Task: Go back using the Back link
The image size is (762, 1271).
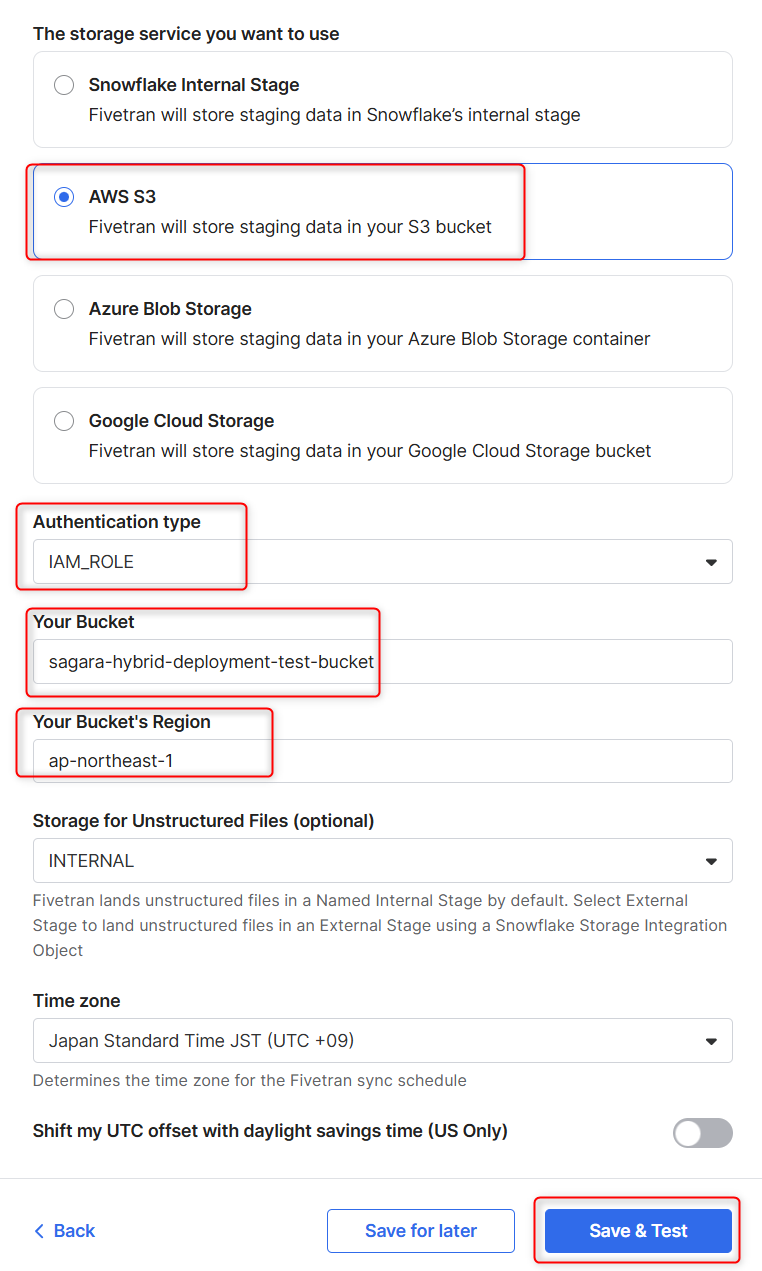Action: pos(64,1231)
